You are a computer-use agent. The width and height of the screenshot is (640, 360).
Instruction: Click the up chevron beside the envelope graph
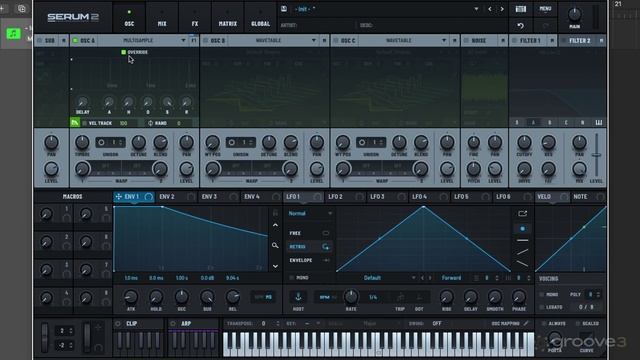[x=275, y=225]
